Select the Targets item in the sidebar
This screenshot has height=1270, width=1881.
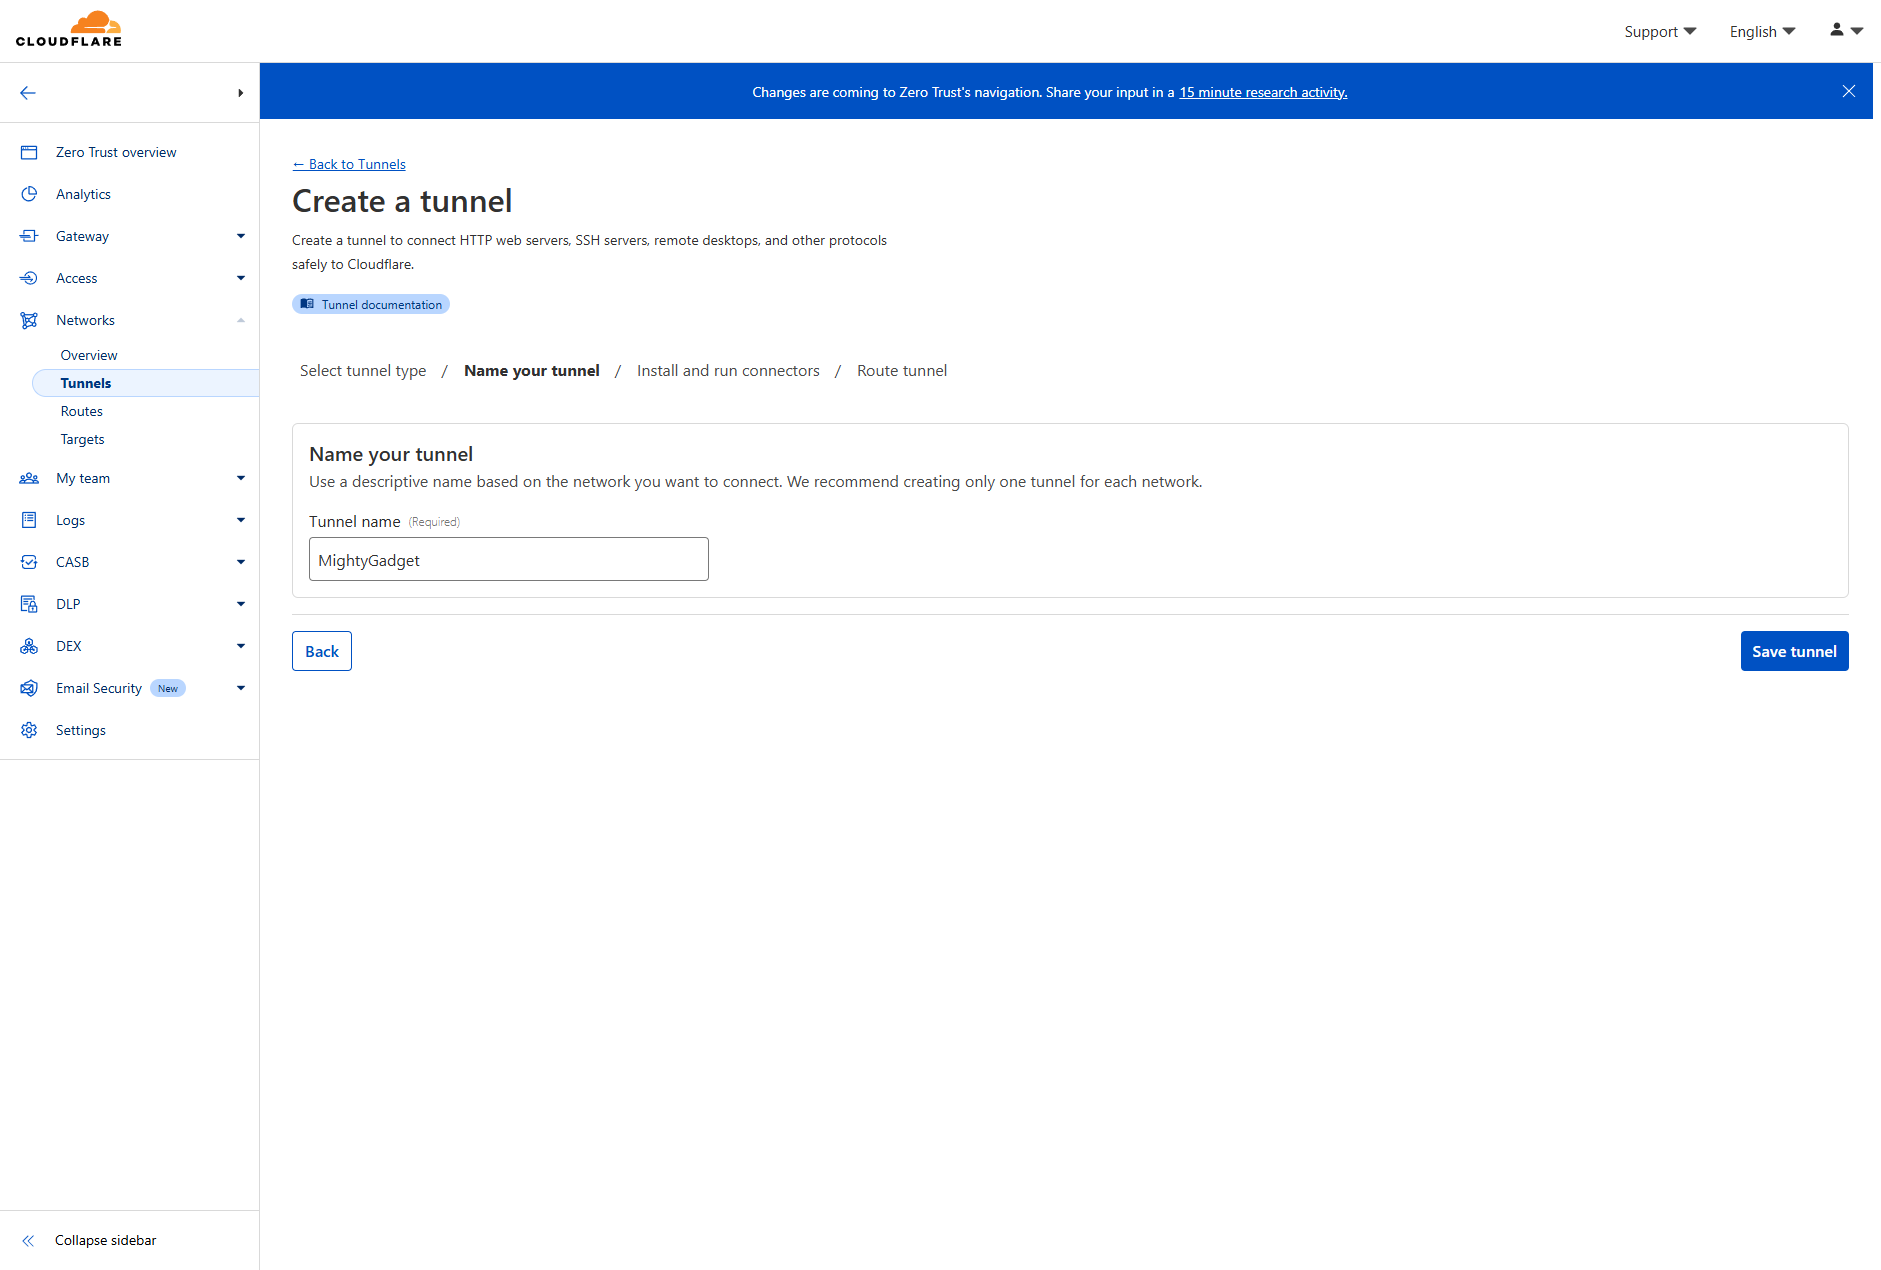pos(82,438)
